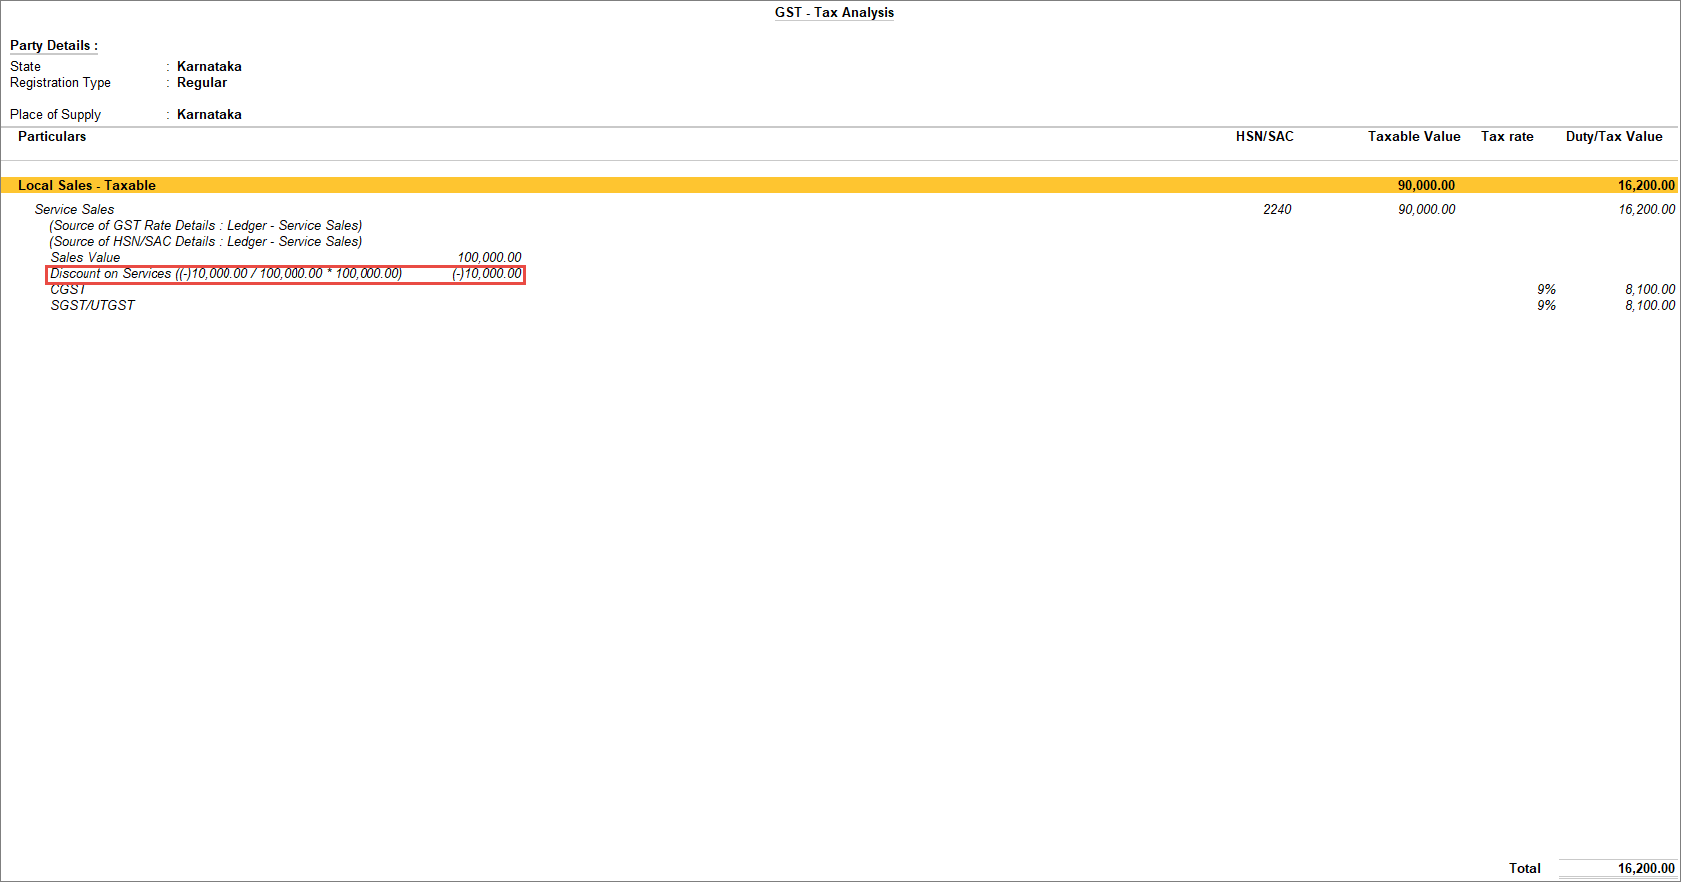The image size is (1681, 882).
Task: Click the Party Details heading
Action: (x=53, y=45)
